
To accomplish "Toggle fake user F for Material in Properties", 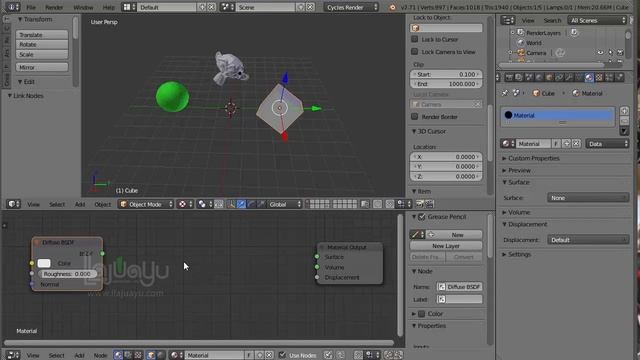I will pyautogui.click(x=556, y=144).
